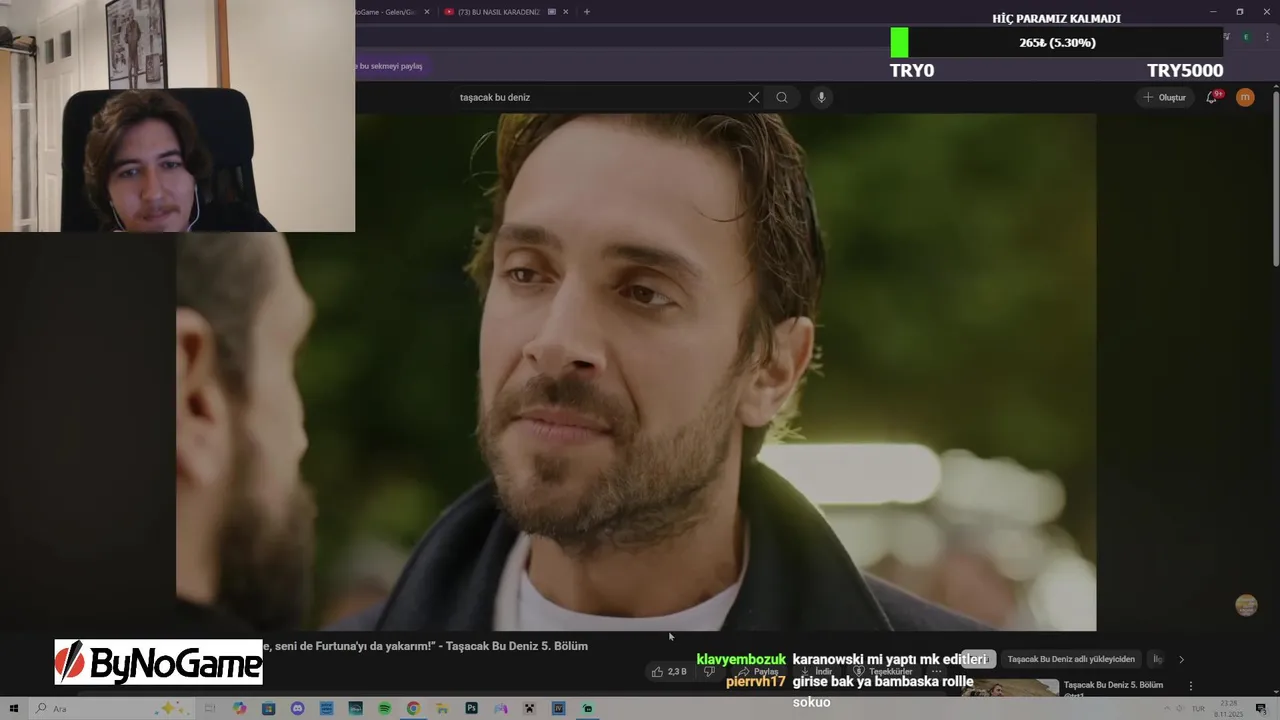Open the Oluştur create menu
This screenshot has height=720, width=1280.
click(1165, 97)
